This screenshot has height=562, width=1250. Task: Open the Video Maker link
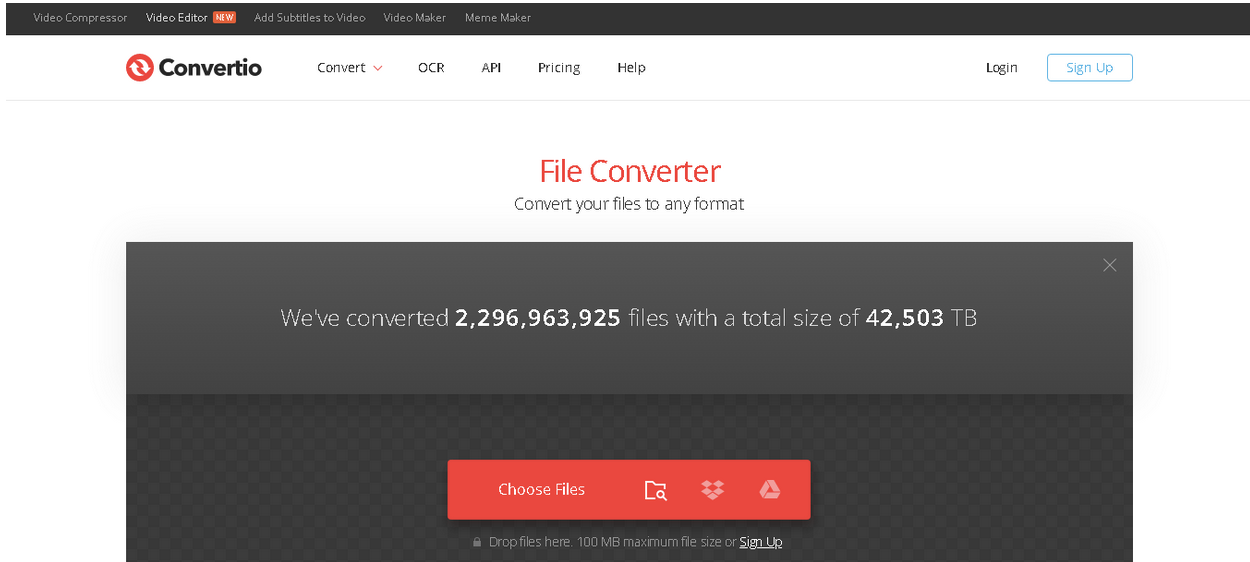pos(414,18)
